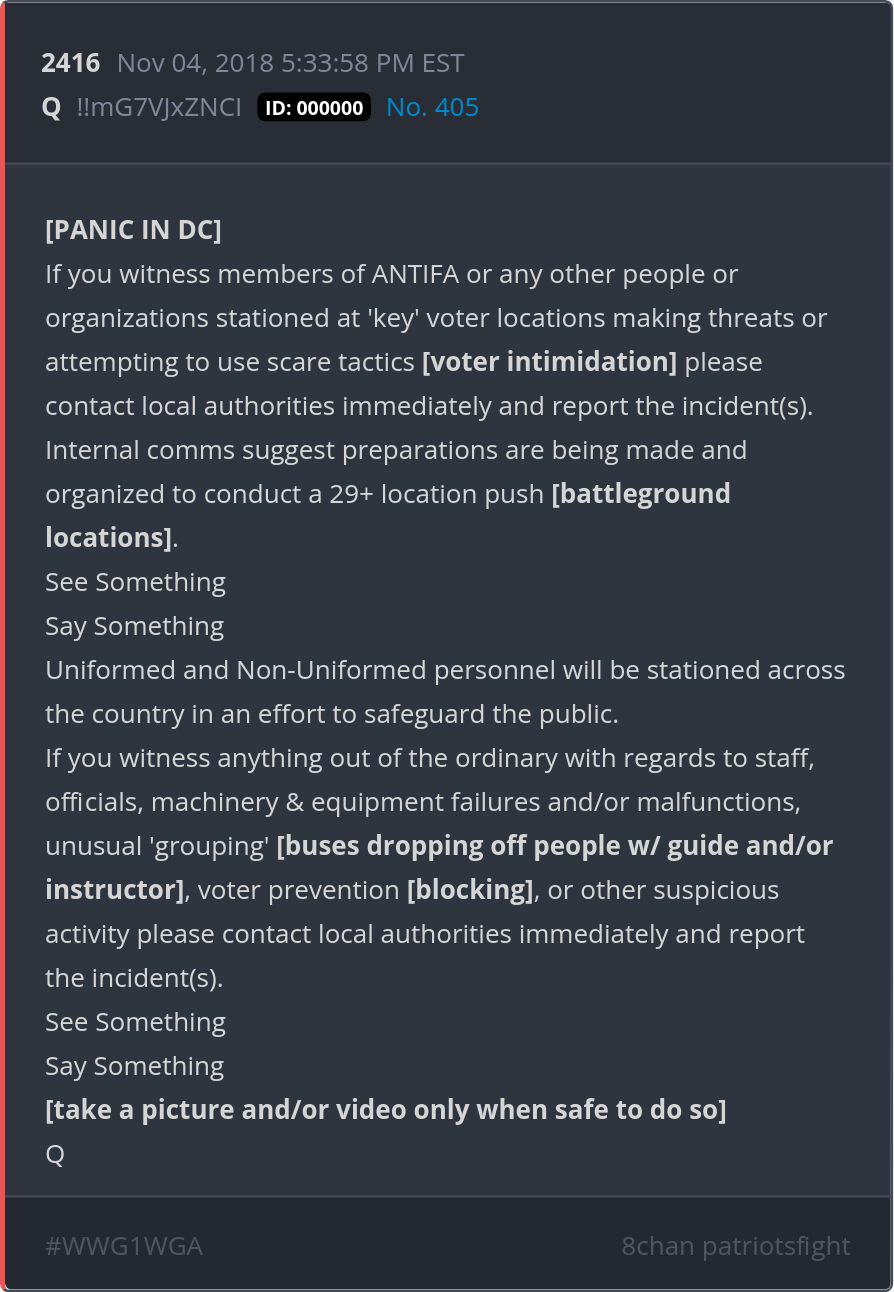Click the Nov 04, 2018 timestamp
This screenshot has height=1292, width=894.
pyautogui.click(x=290, y=63)
